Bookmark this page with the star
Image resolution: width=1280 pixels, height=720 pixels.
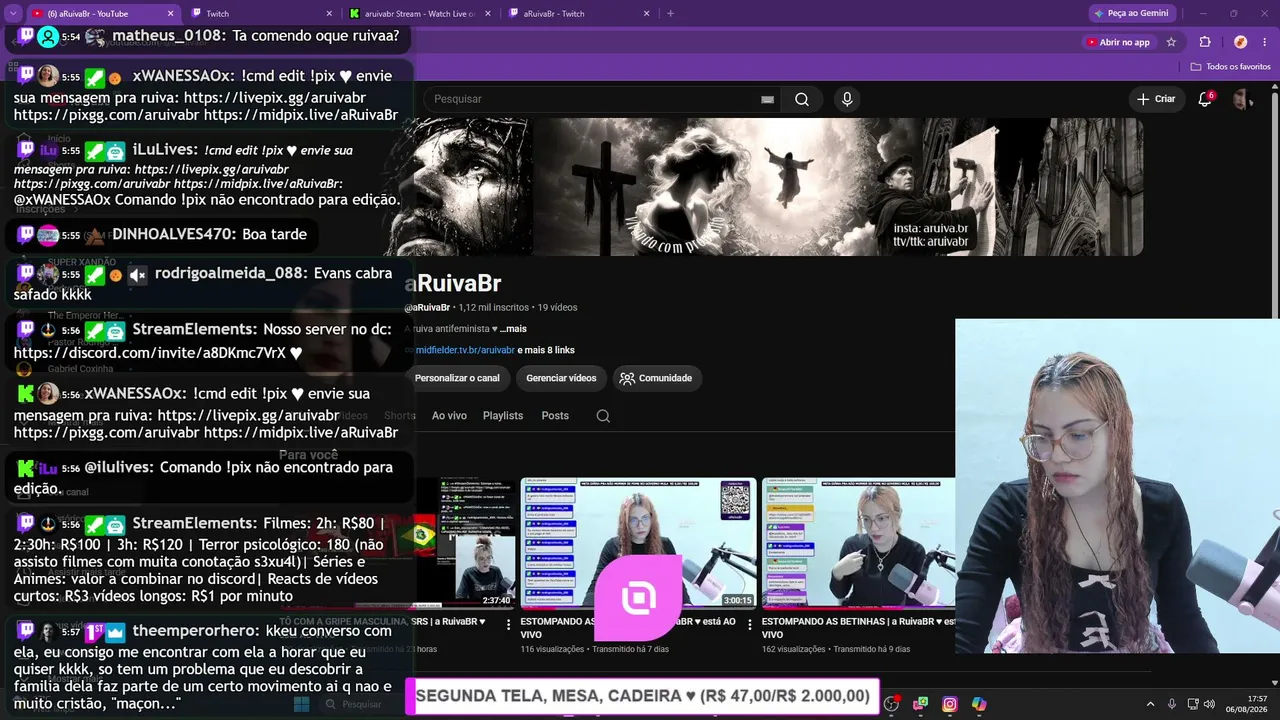[x=1171, y=42]
